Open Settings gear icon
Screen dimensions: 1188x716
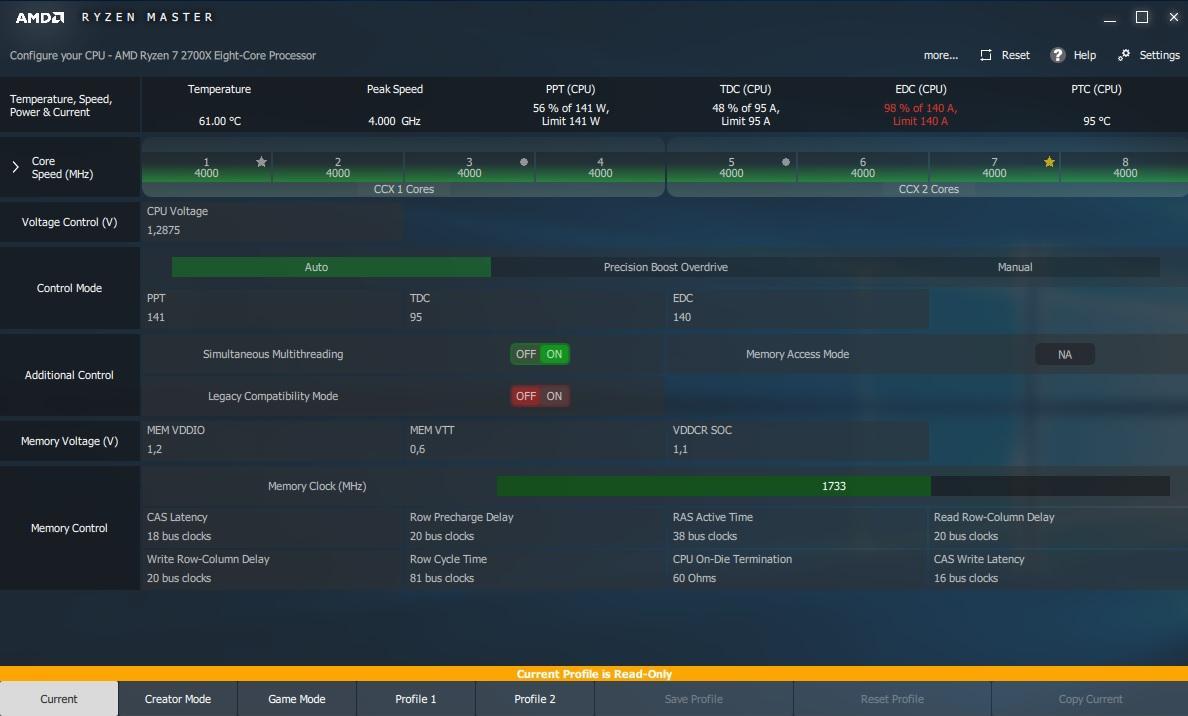1124,55
